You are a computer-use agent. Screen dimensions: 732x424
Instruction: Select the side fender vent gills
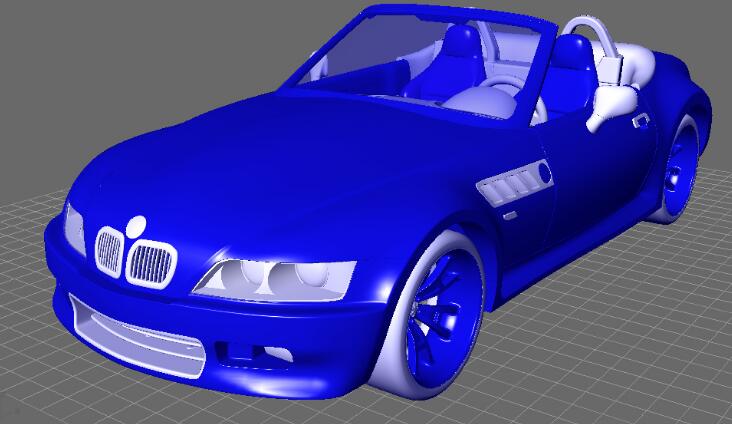[x=515, y=183]
